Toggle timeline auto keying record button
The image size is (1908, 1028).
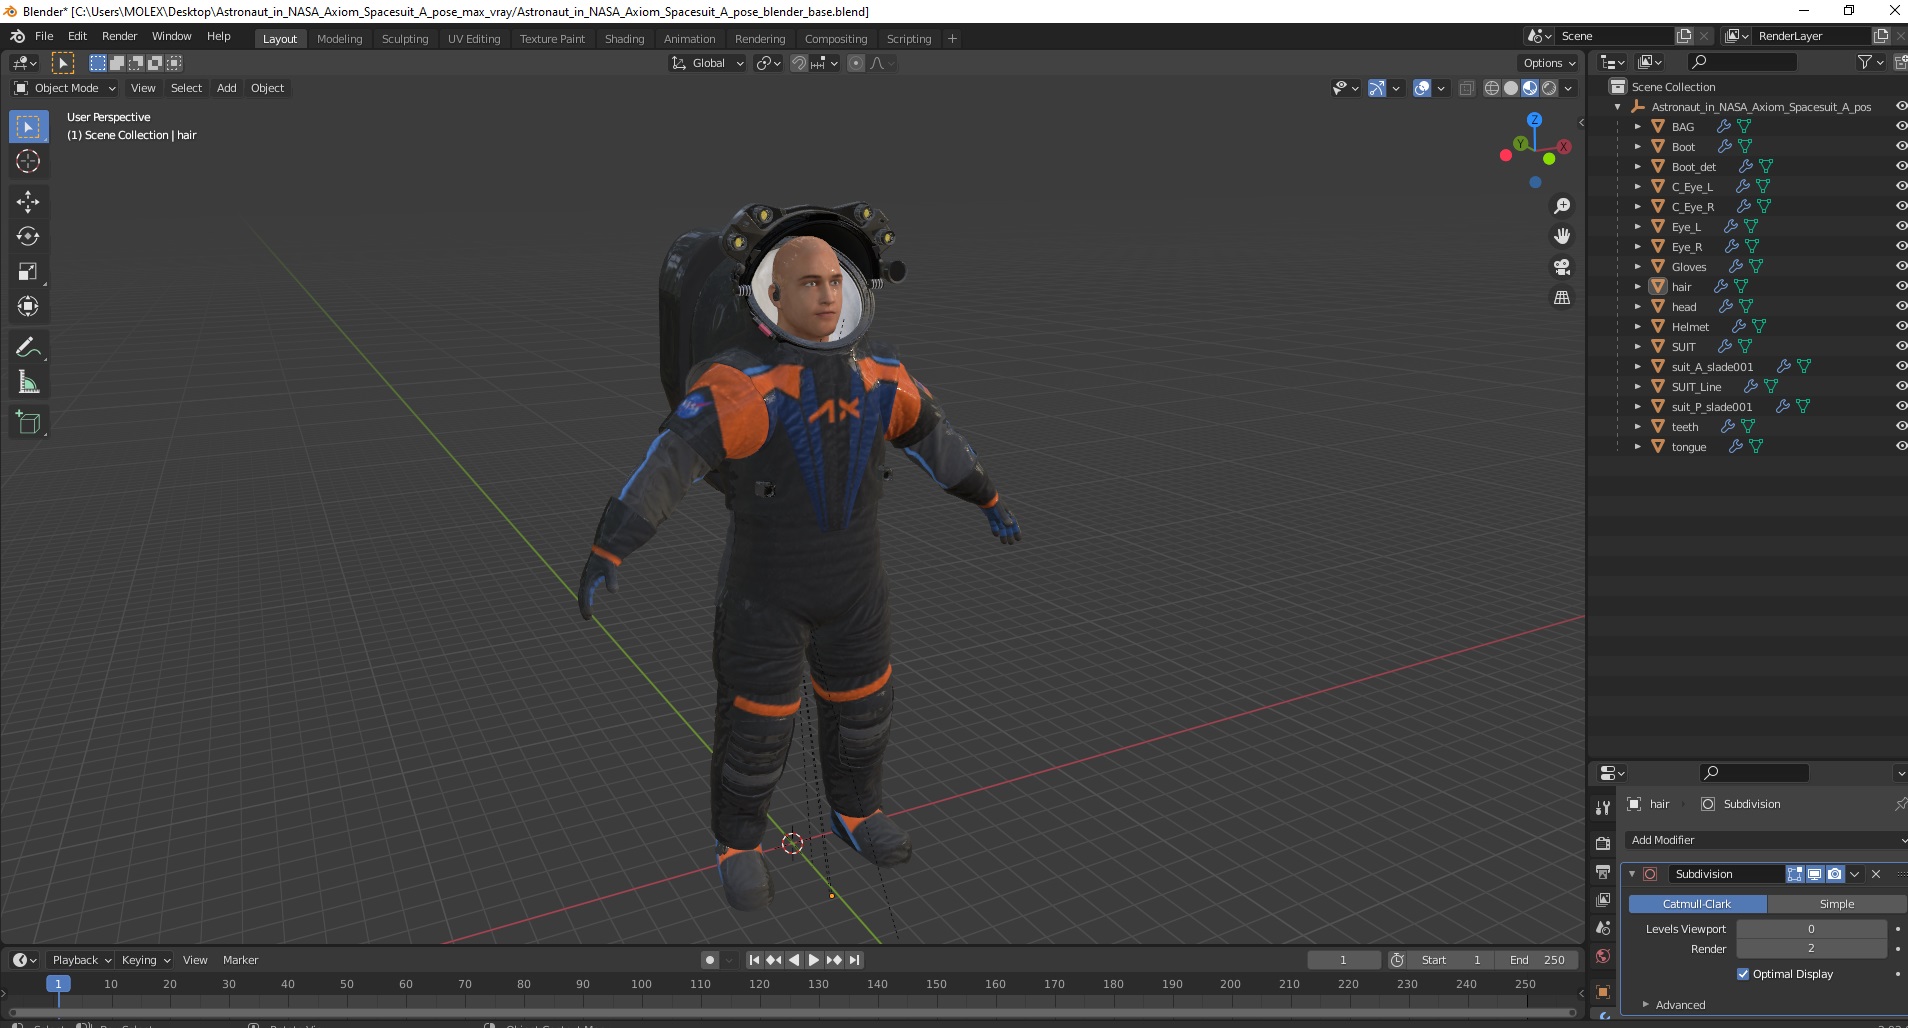tap(710, 960)
